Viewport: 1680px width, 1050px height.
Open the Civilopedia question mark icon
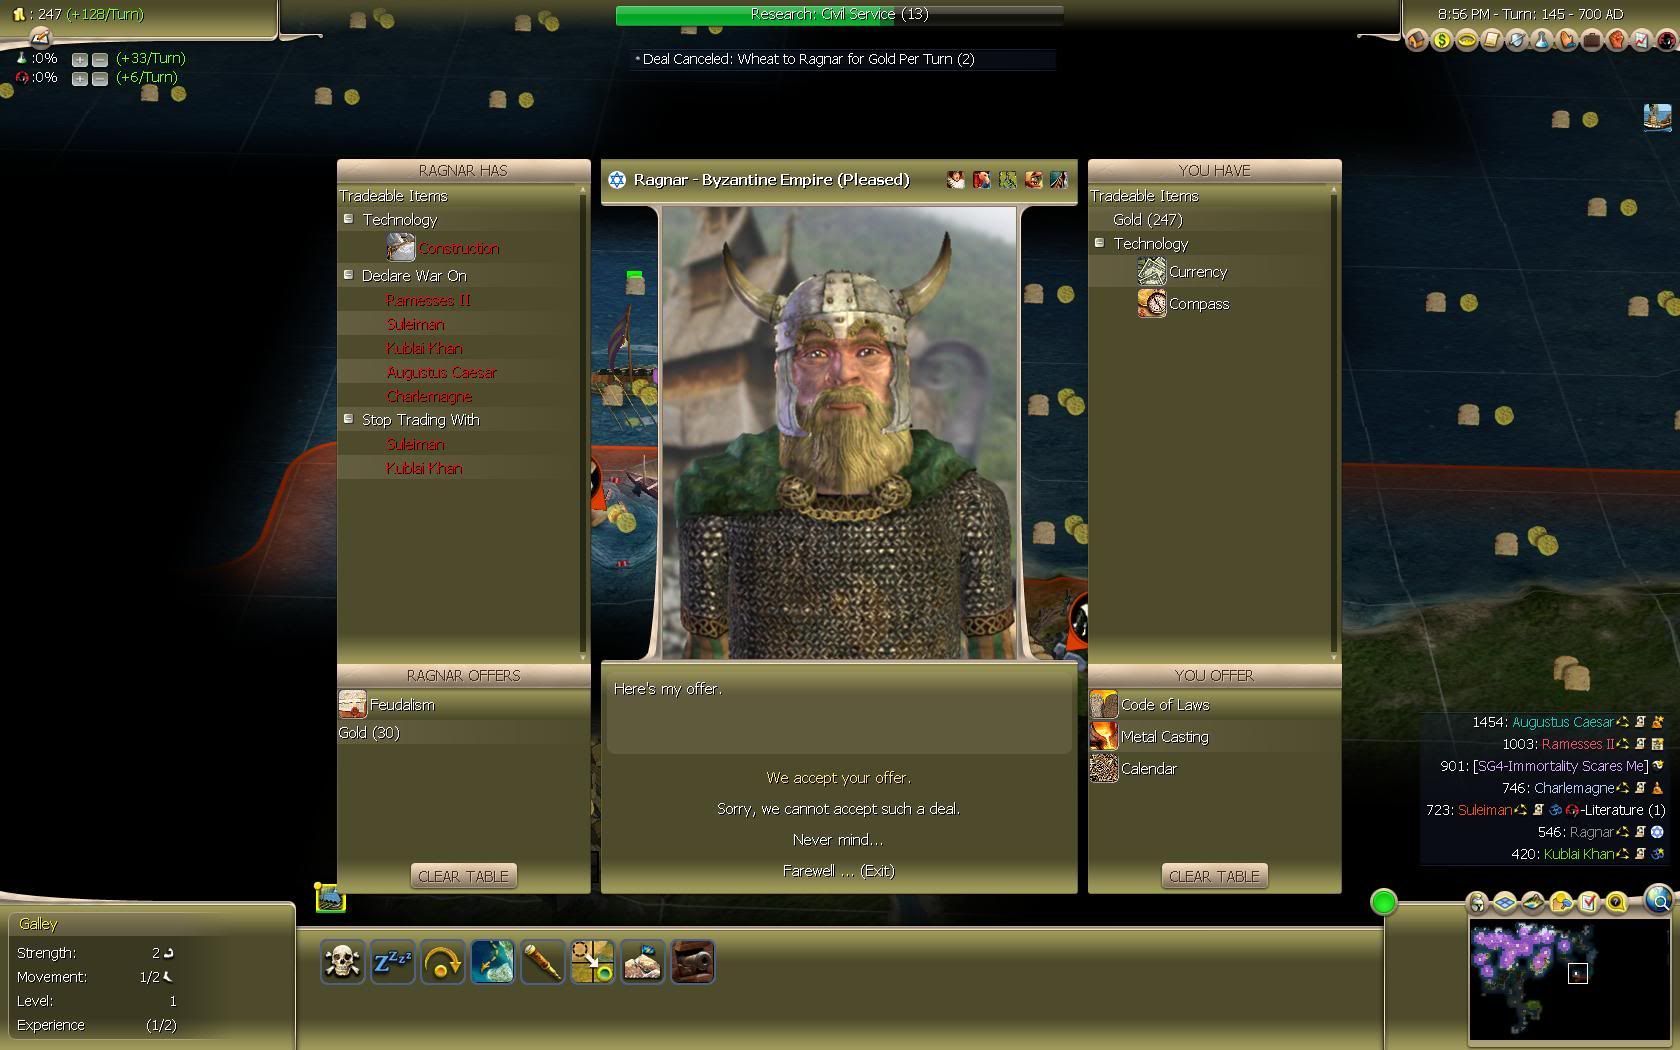[1616, 903]
